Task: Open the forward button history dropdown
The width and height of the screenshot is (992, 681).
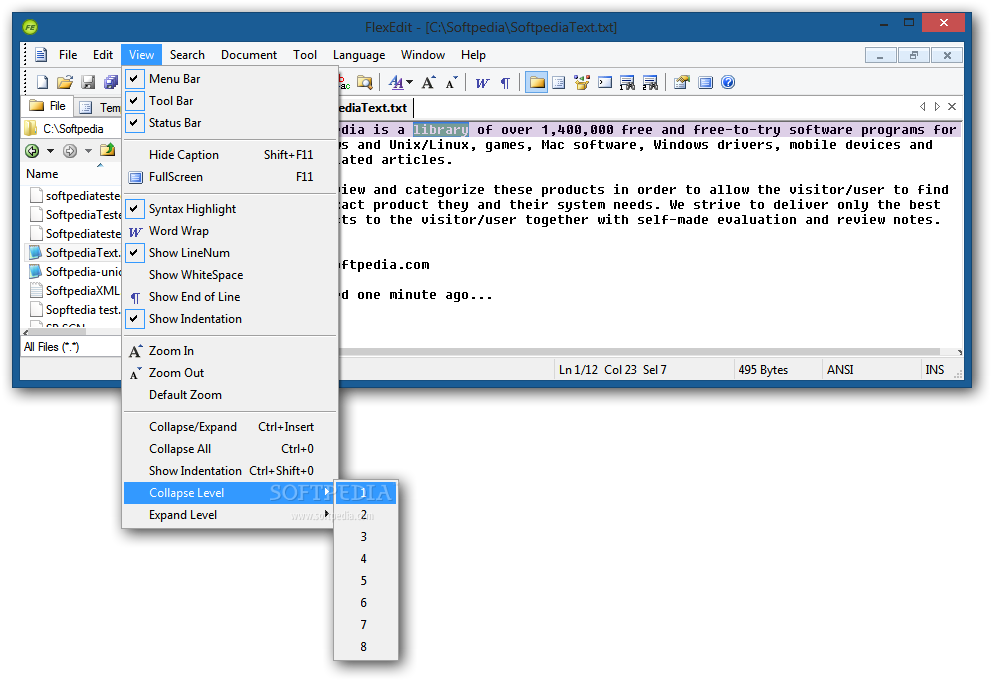Action: click(x=89, y=151)
